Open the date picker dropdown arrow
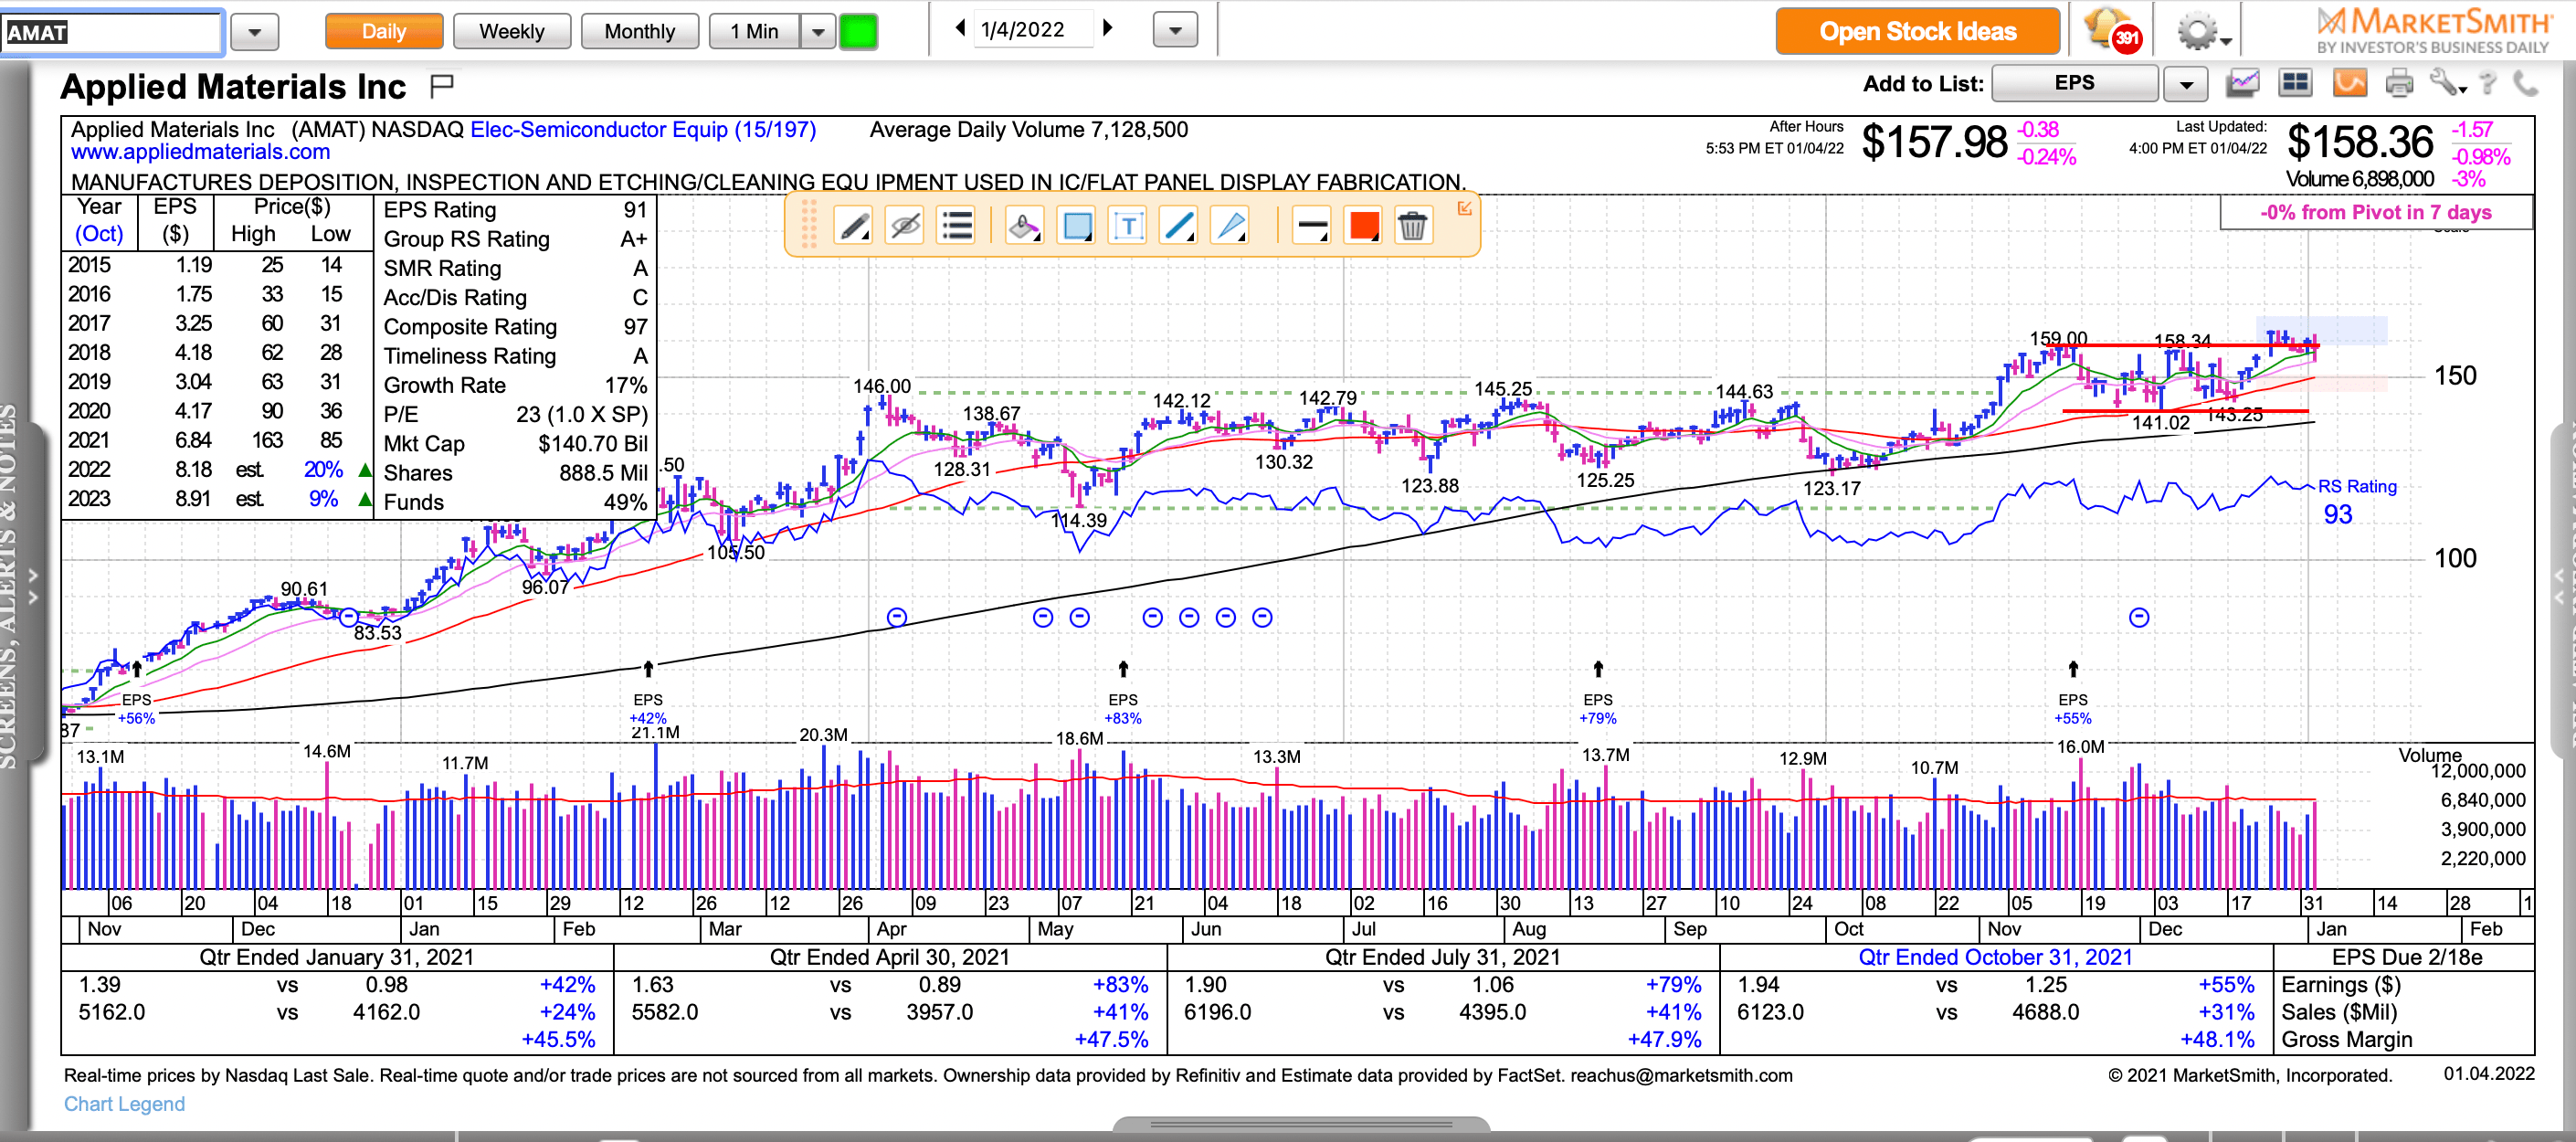Viewport: 2576px width, 1142px height. click(x=1175, y=31)
